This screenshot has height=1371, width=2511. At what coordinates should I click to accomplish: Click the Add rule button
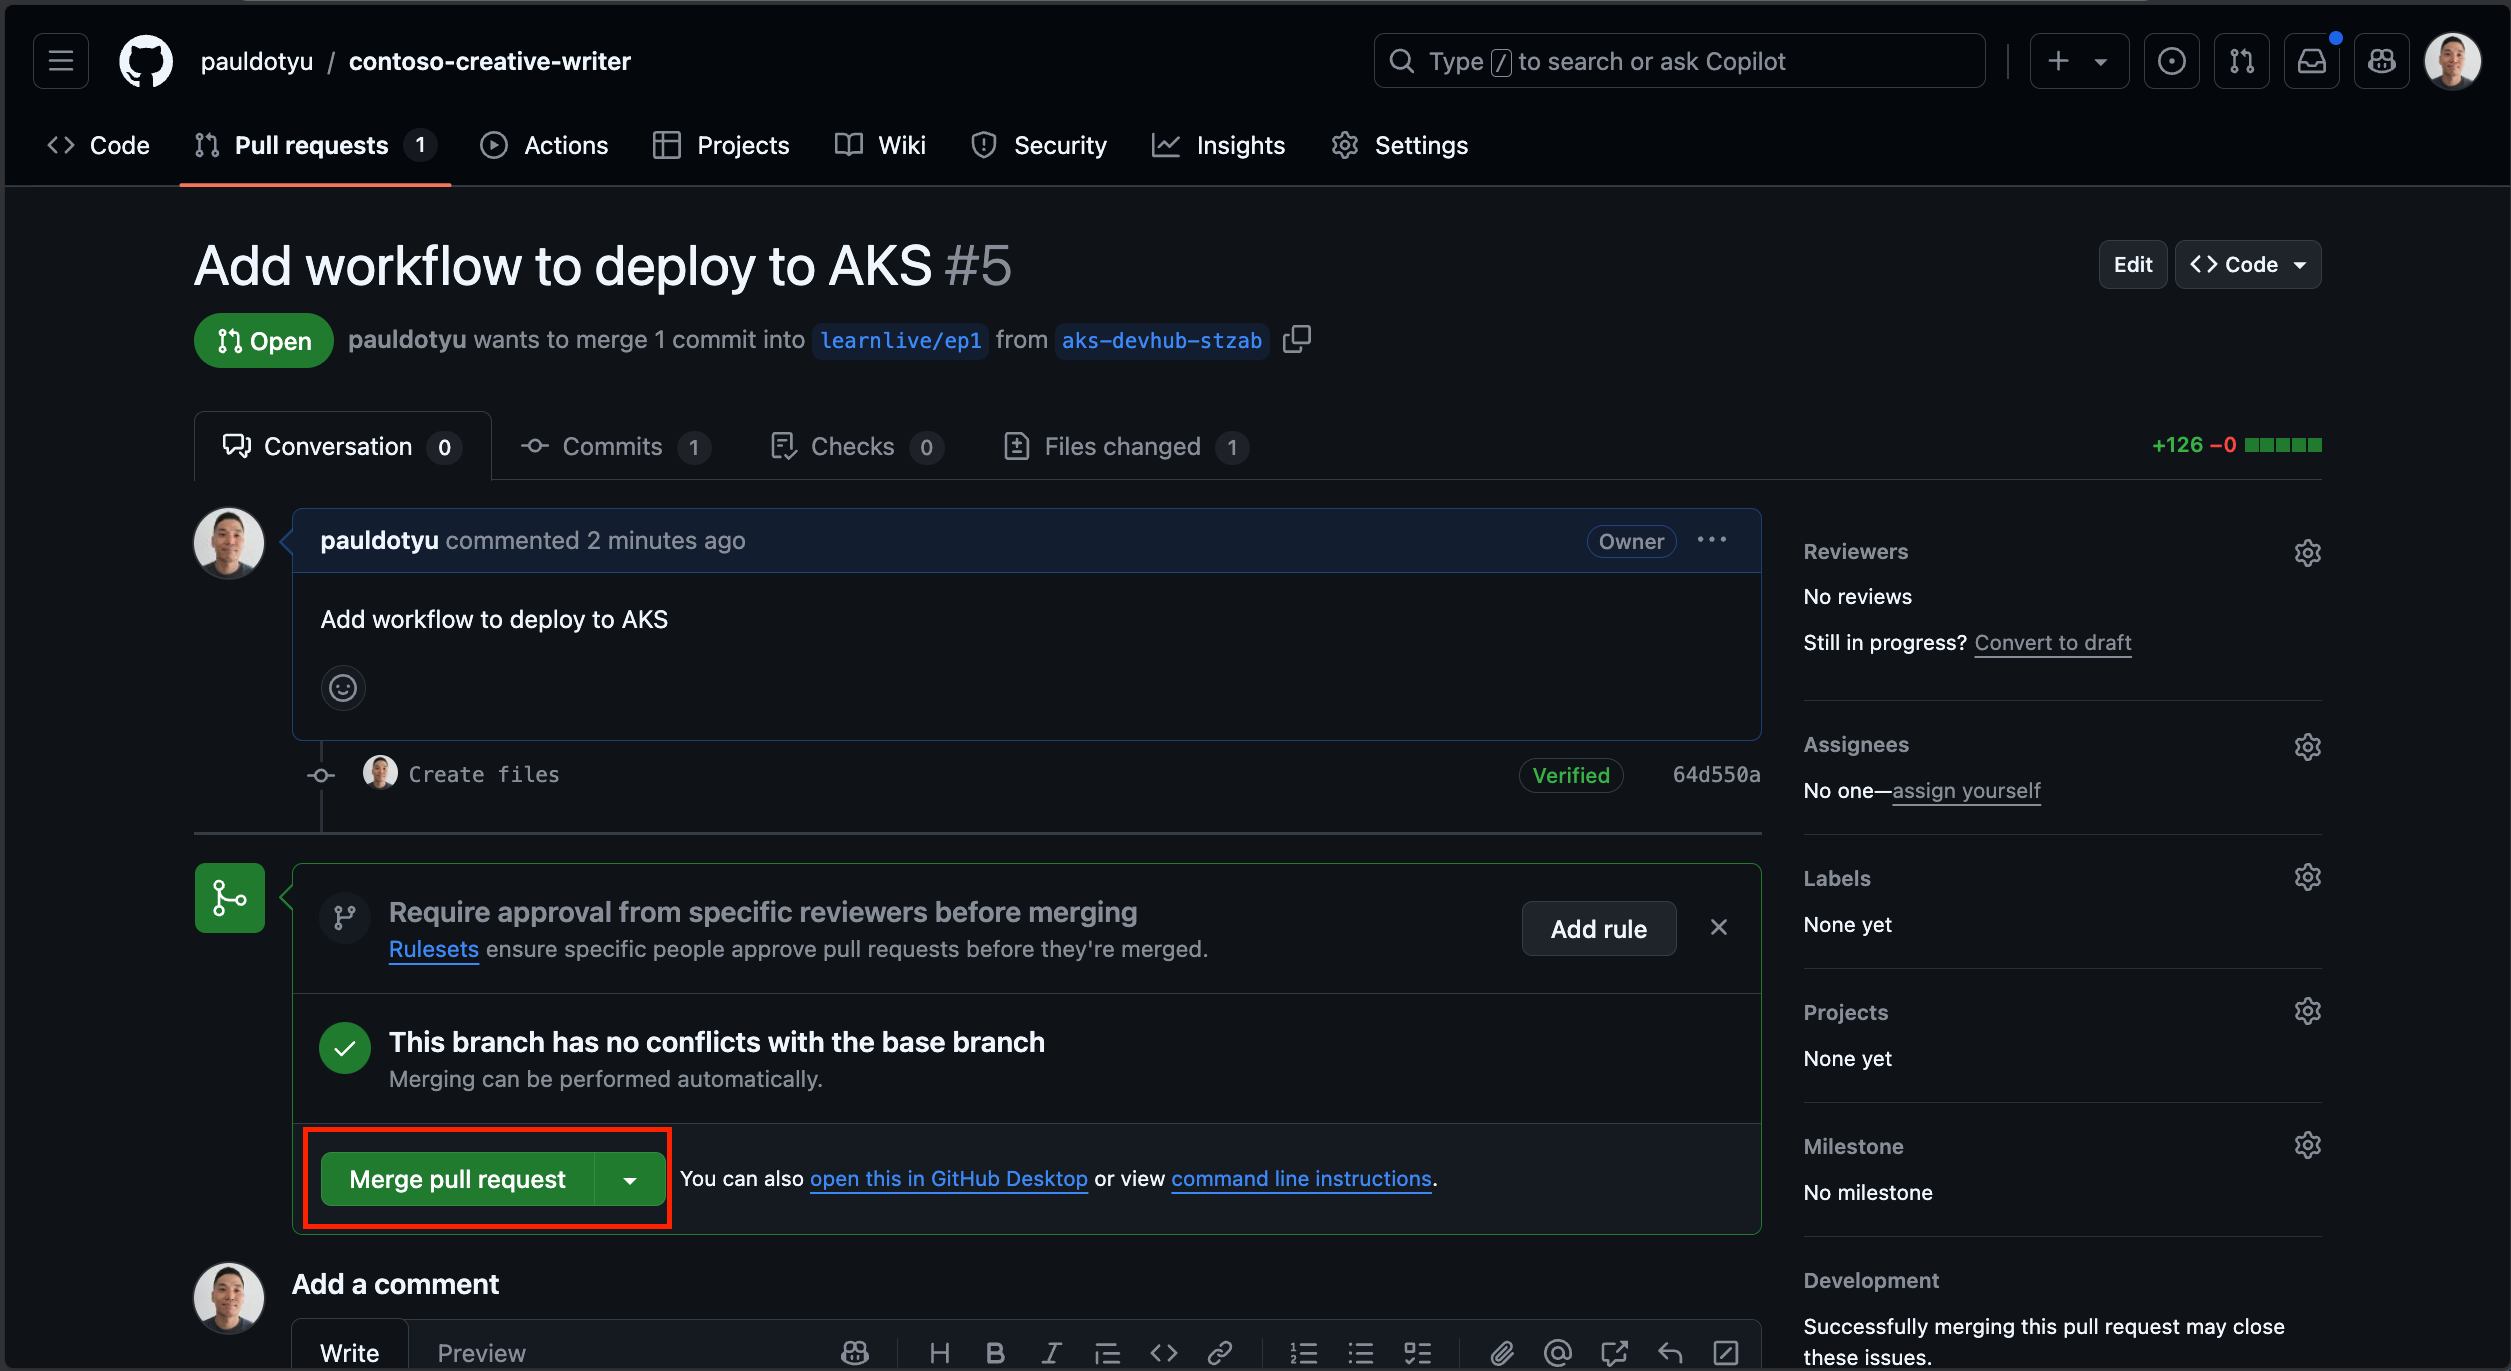click(x=1598, y=929)
